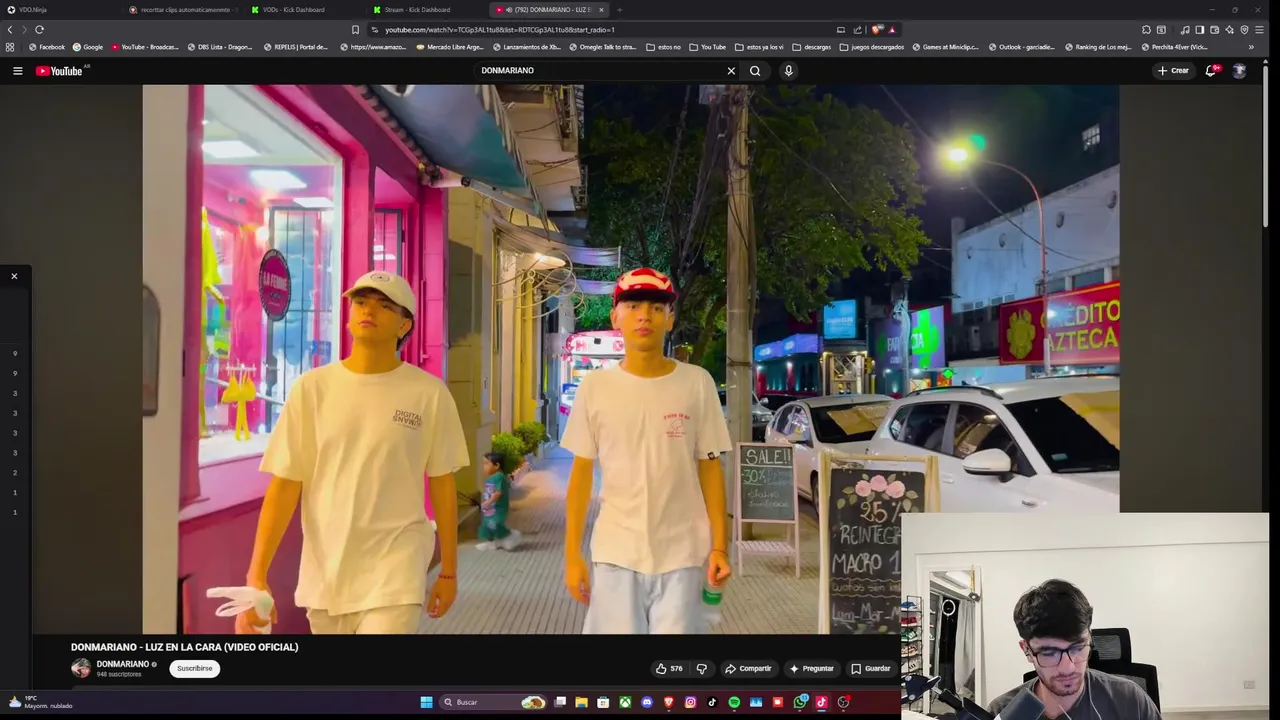Switch to the VDO.Ninja browser tab

(x=60, y=10)
